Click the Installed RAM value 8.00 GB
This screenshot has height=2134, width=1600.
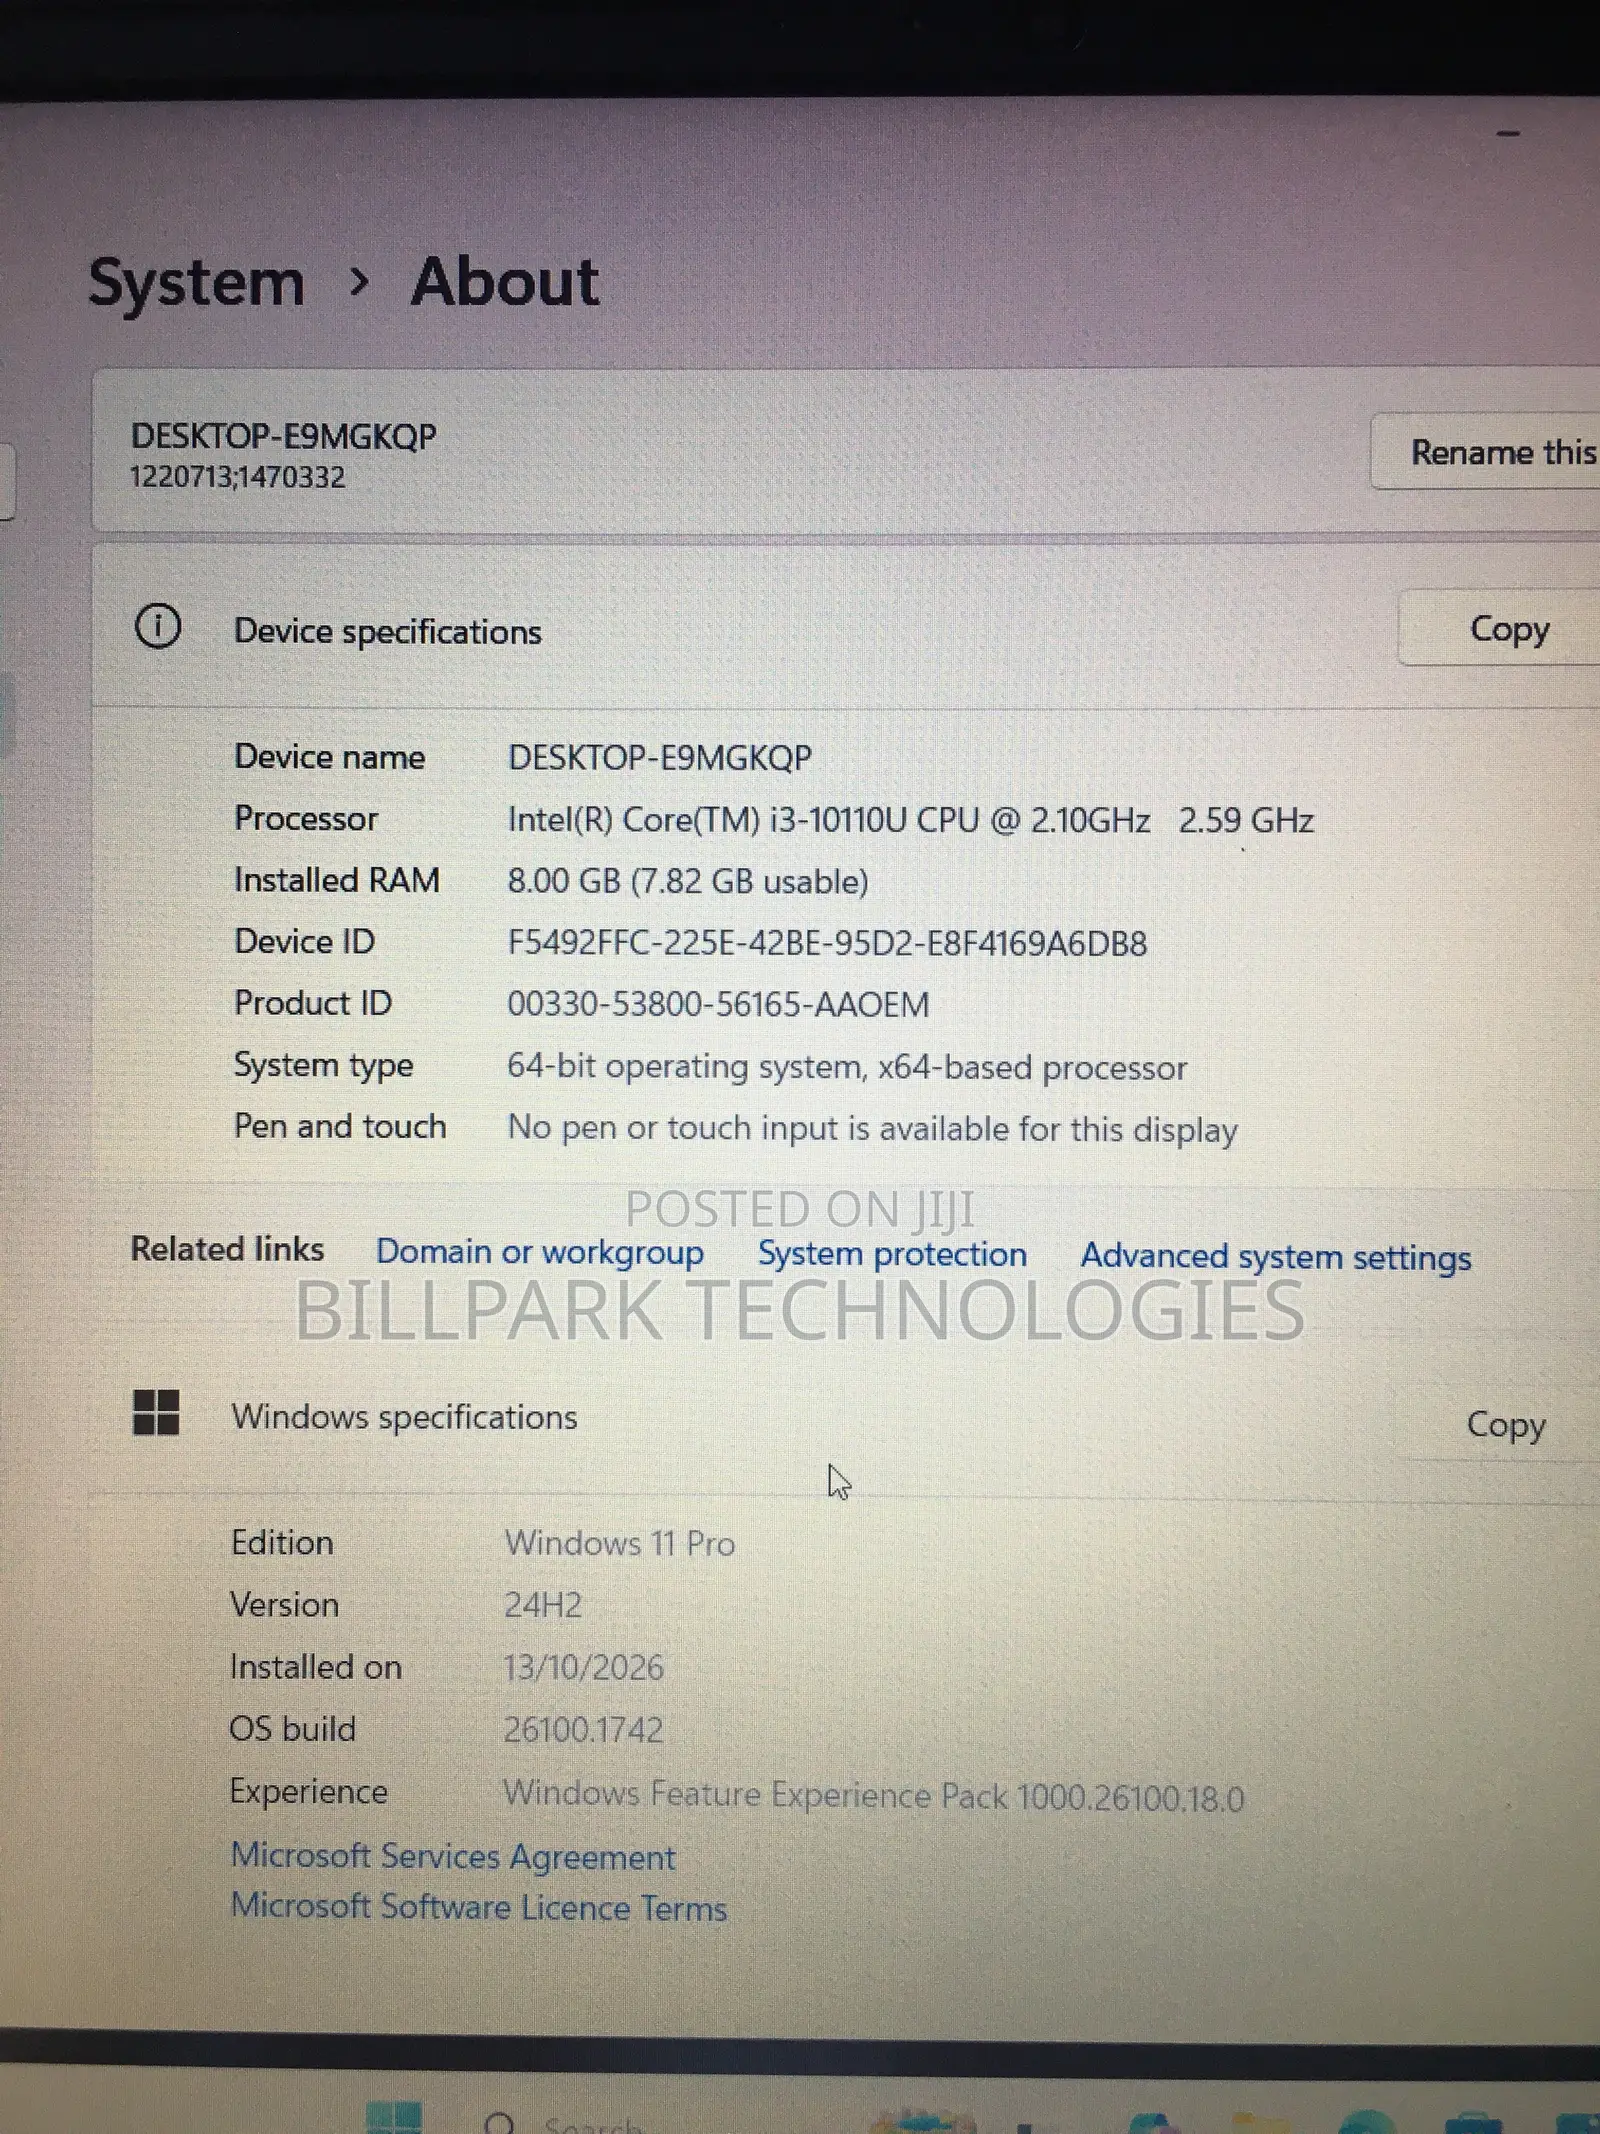pyautogui.click(x=688, y=881)
